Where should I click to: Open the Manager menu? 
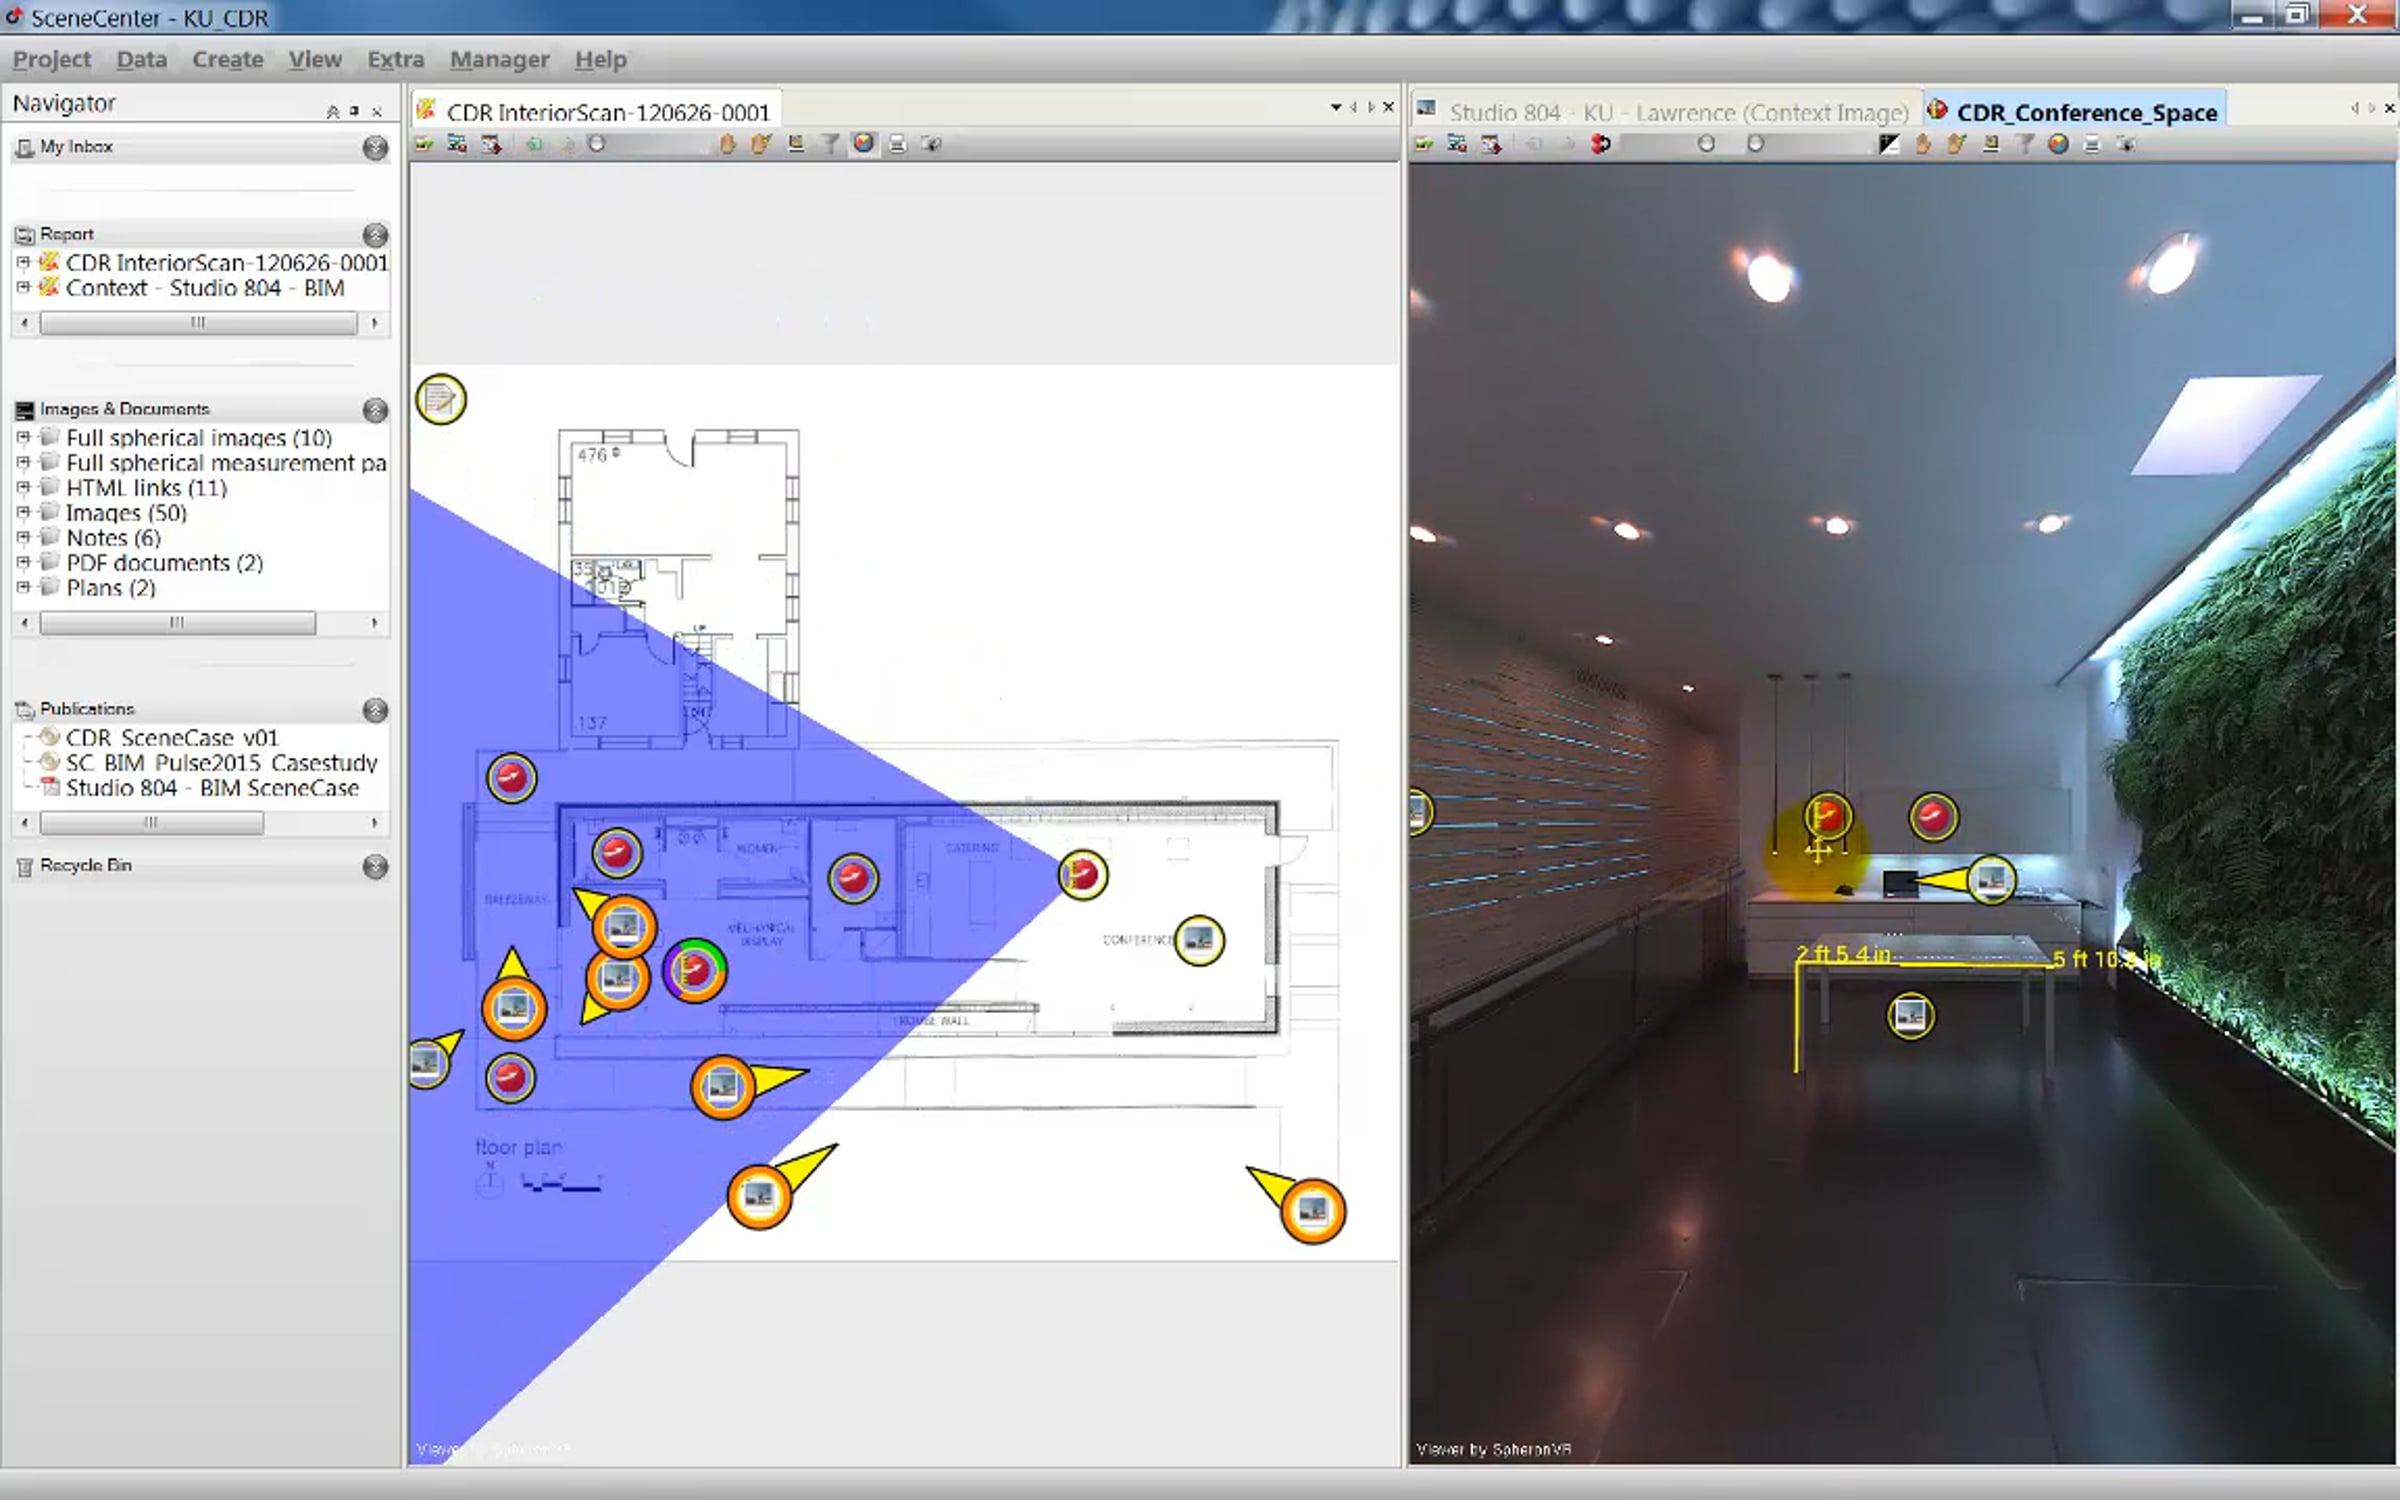click(500, 59)
